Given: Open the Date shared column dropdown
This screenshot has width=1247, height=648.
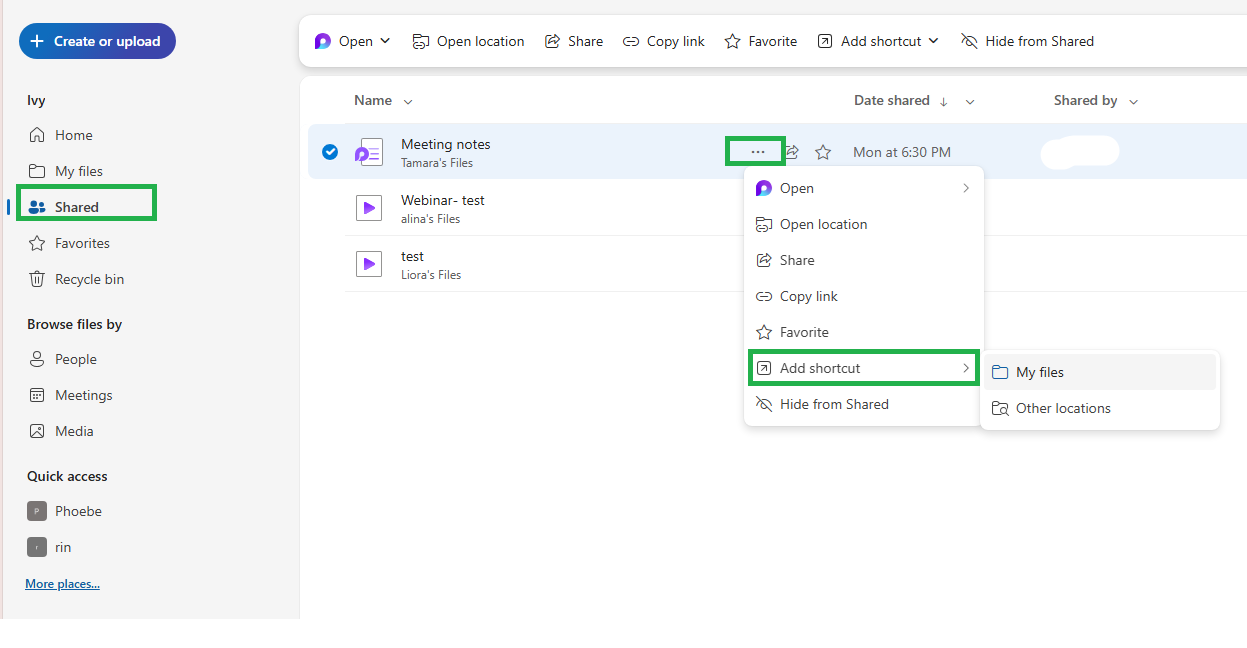Looking at the screenshot, I should [970, 101].
